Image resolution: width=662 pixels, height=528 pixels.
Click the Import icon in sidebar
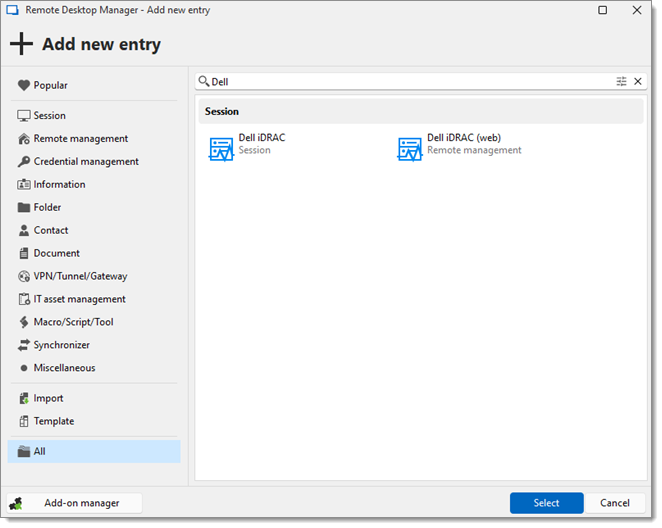coord(24,398)
